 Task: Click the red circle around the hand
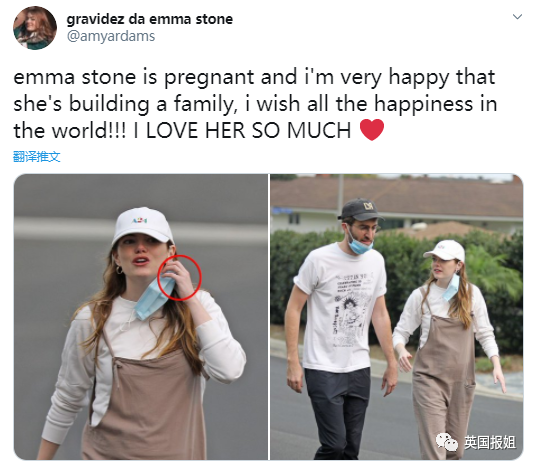(x=179, y=278)
